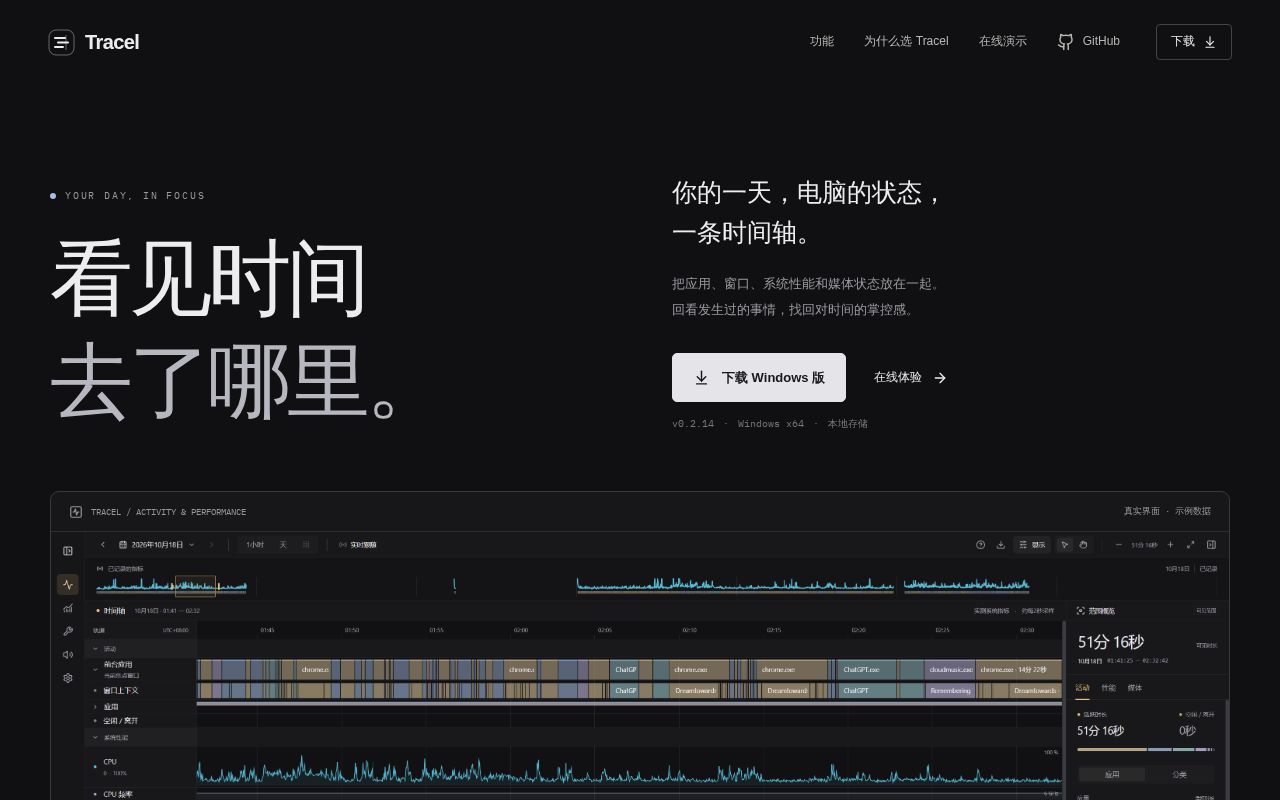Viewport: 1280px width, 800px height.
Task: Click the highlighted selection box in overview strip
Action: pos(196,586)
